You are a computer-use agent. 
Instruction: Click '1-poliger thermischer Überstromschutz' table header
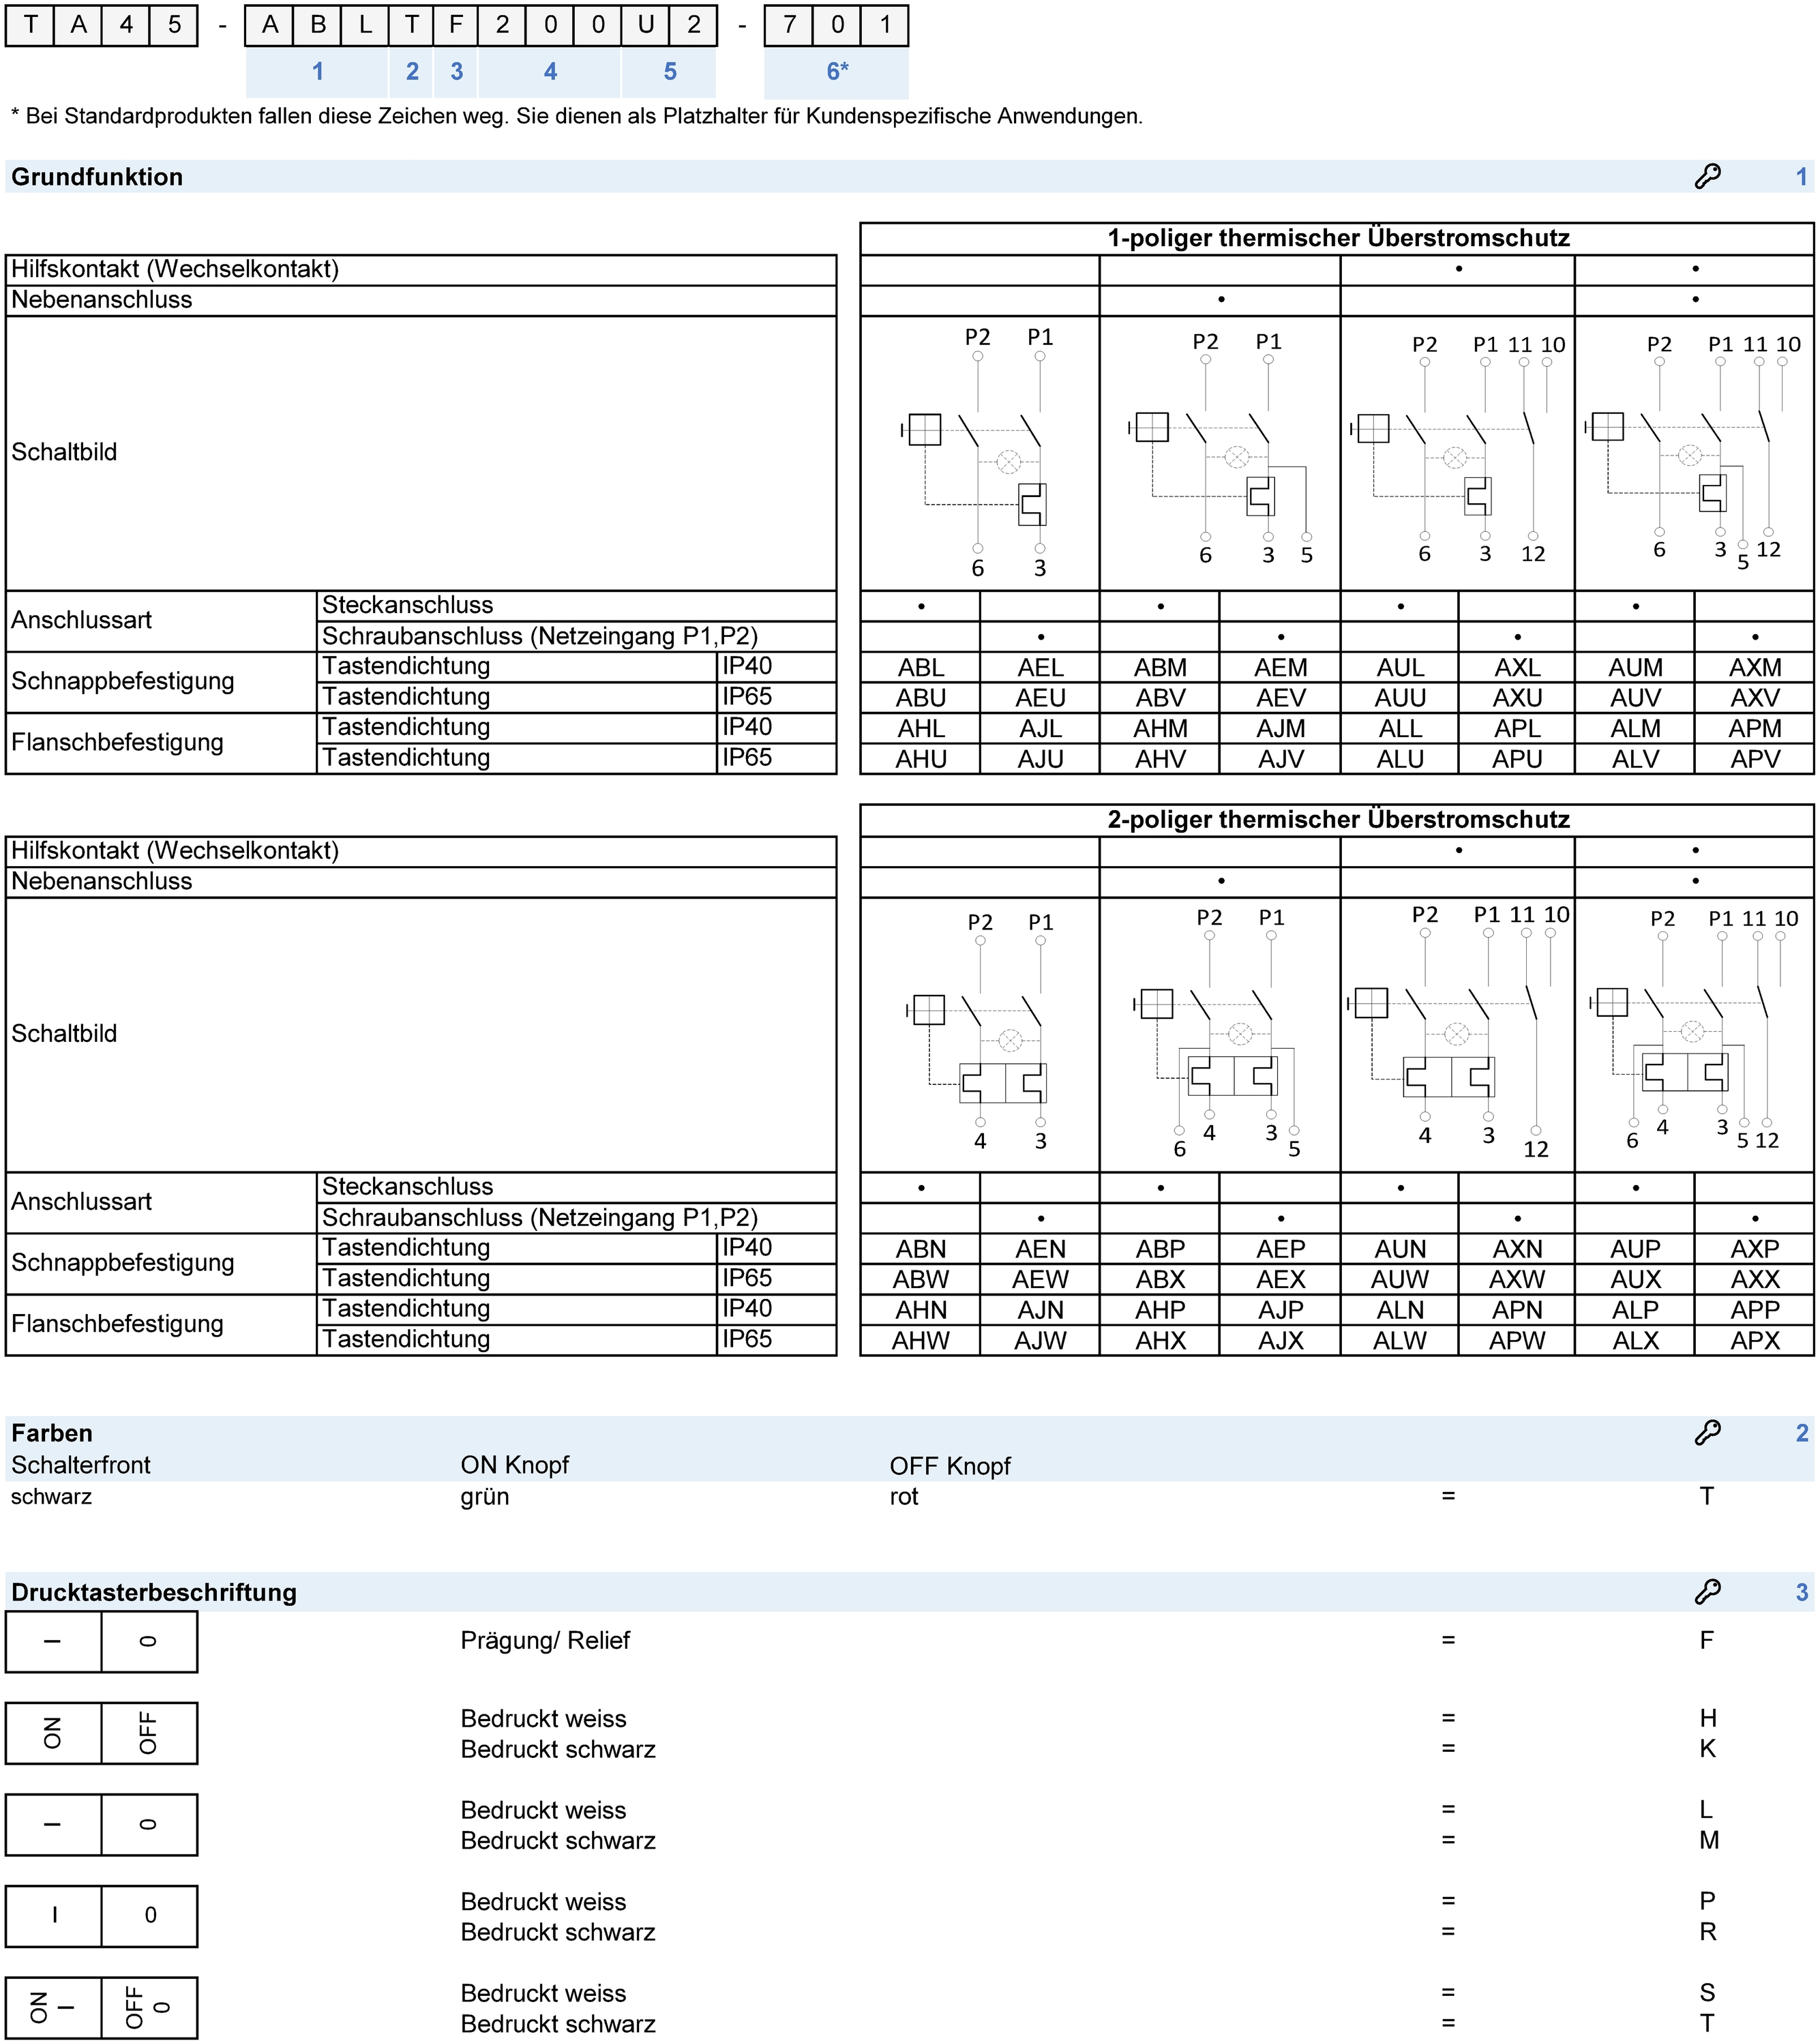pyautogui.click(x=1338, y=238)
